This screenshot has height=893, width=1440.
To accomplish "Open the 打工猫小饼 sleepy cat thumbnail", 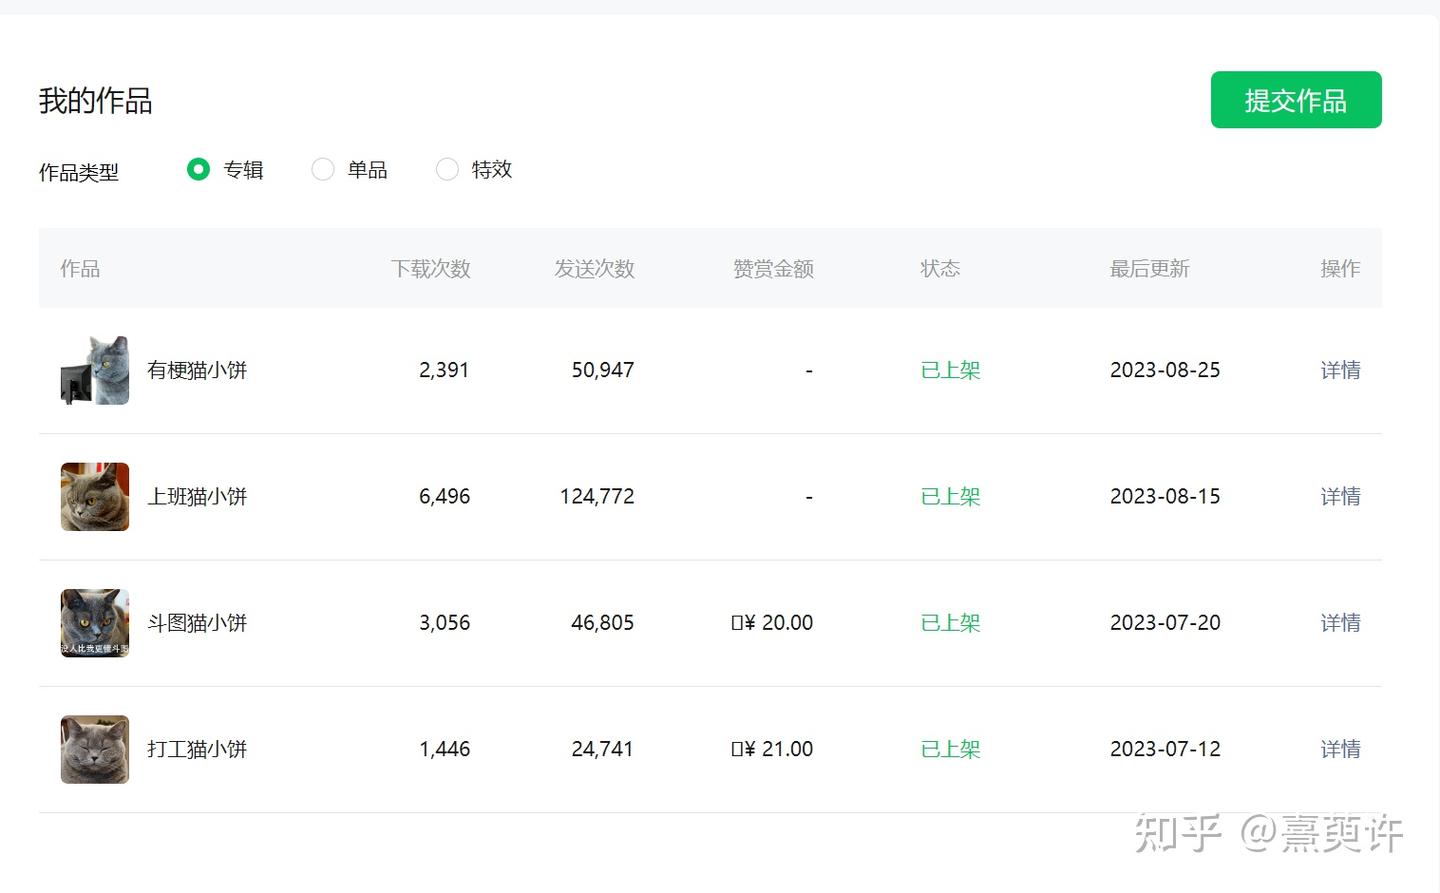I will pyautogui.click(x=95, y=749).
